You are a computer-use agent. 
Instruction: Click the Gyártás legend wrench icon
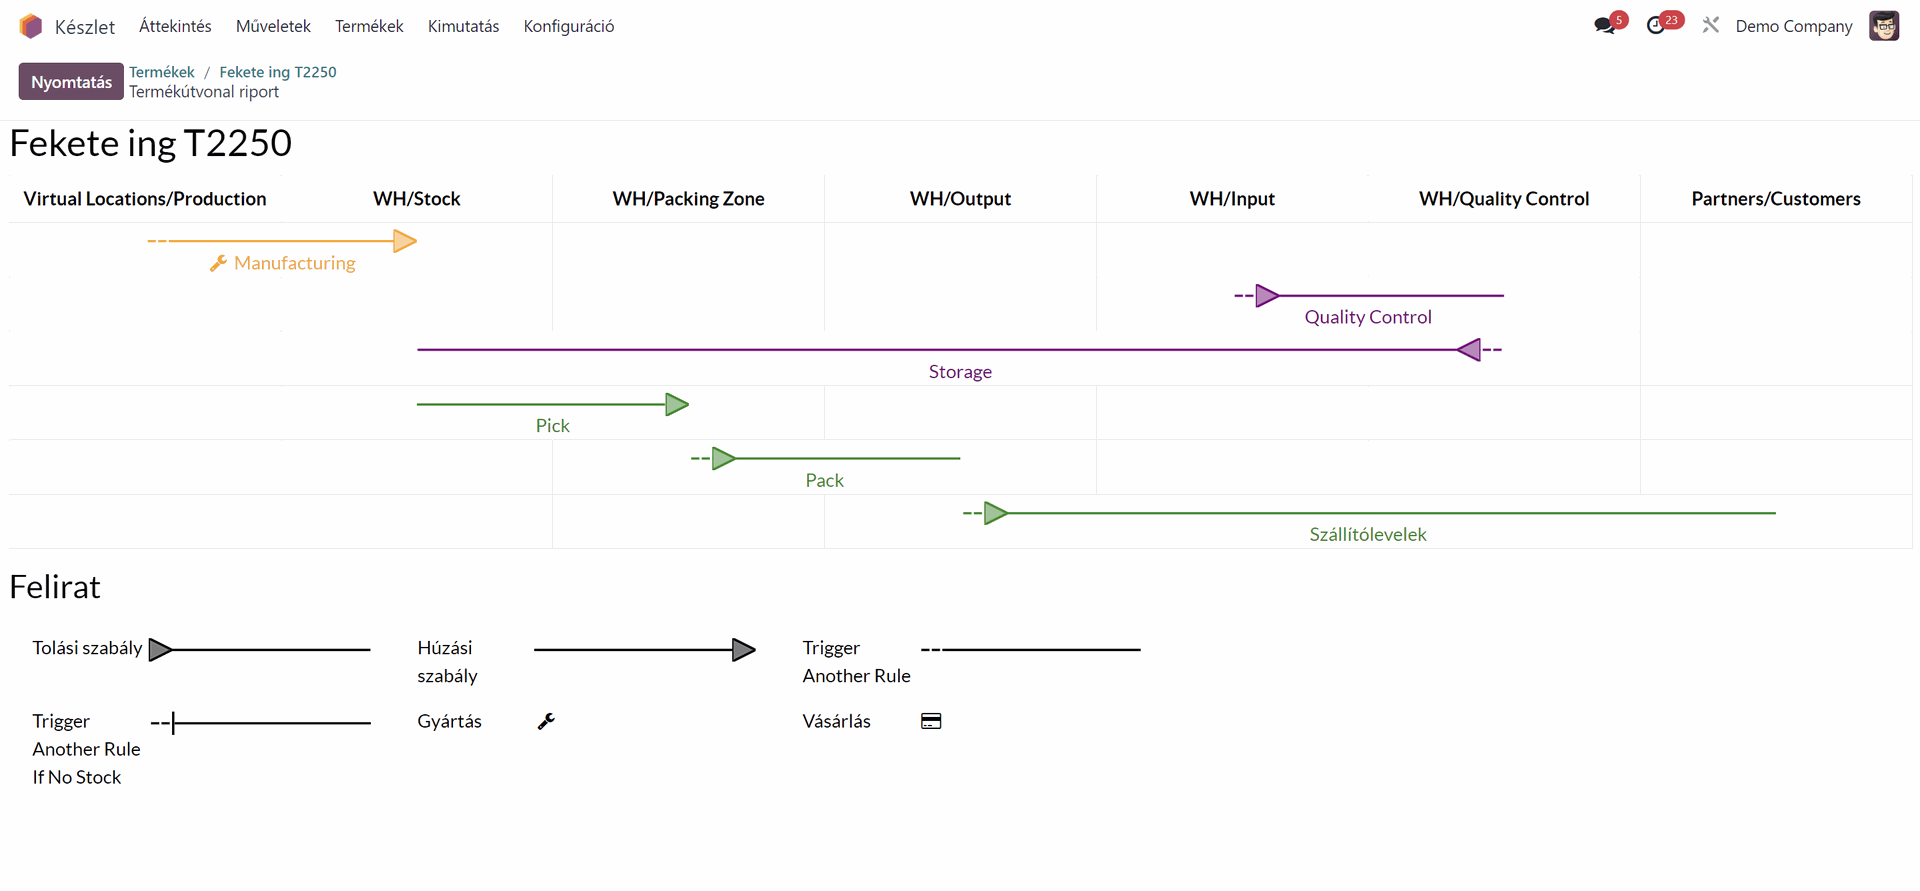pos(546,721)
